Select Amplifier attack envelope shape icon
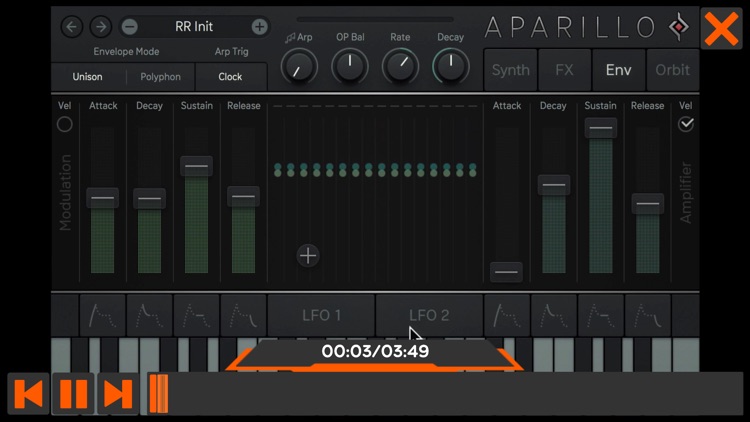This screenshot has width=750, height=422. point(507,315)
